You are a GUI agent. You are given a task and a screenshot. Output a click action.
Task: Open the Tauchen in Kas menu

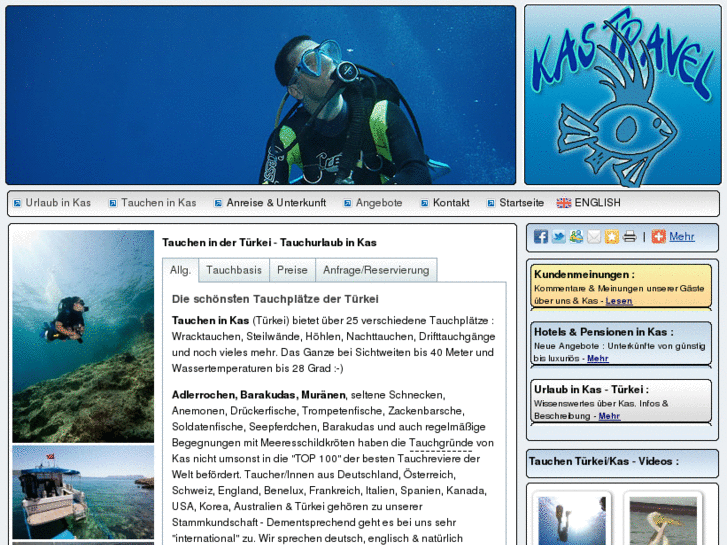[159, 203]
